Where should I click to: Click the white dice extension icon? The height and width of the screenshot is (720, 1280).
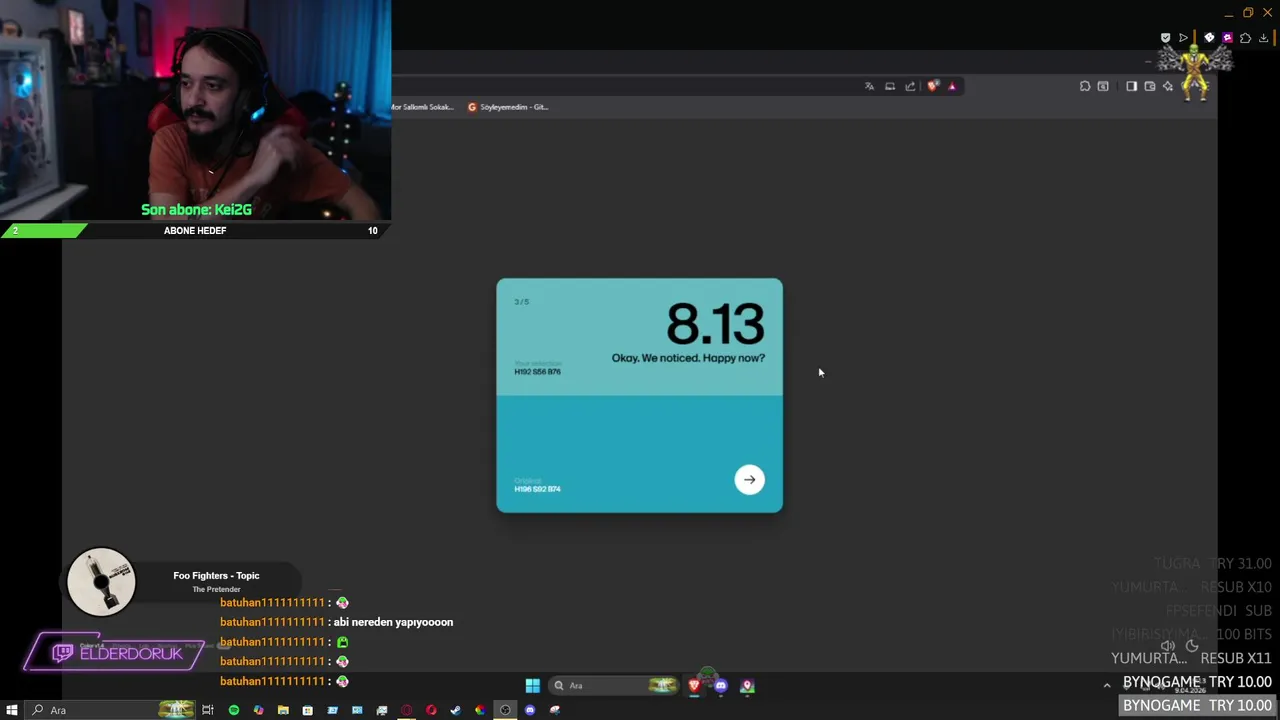1209,38
